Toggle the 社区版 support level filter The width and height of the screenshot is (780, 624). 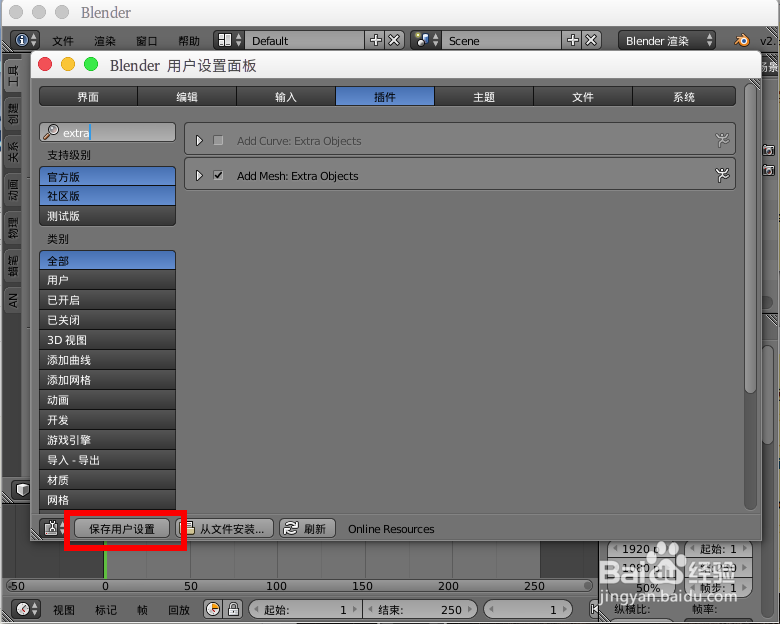pyautogui.click(x=107, y=196)
